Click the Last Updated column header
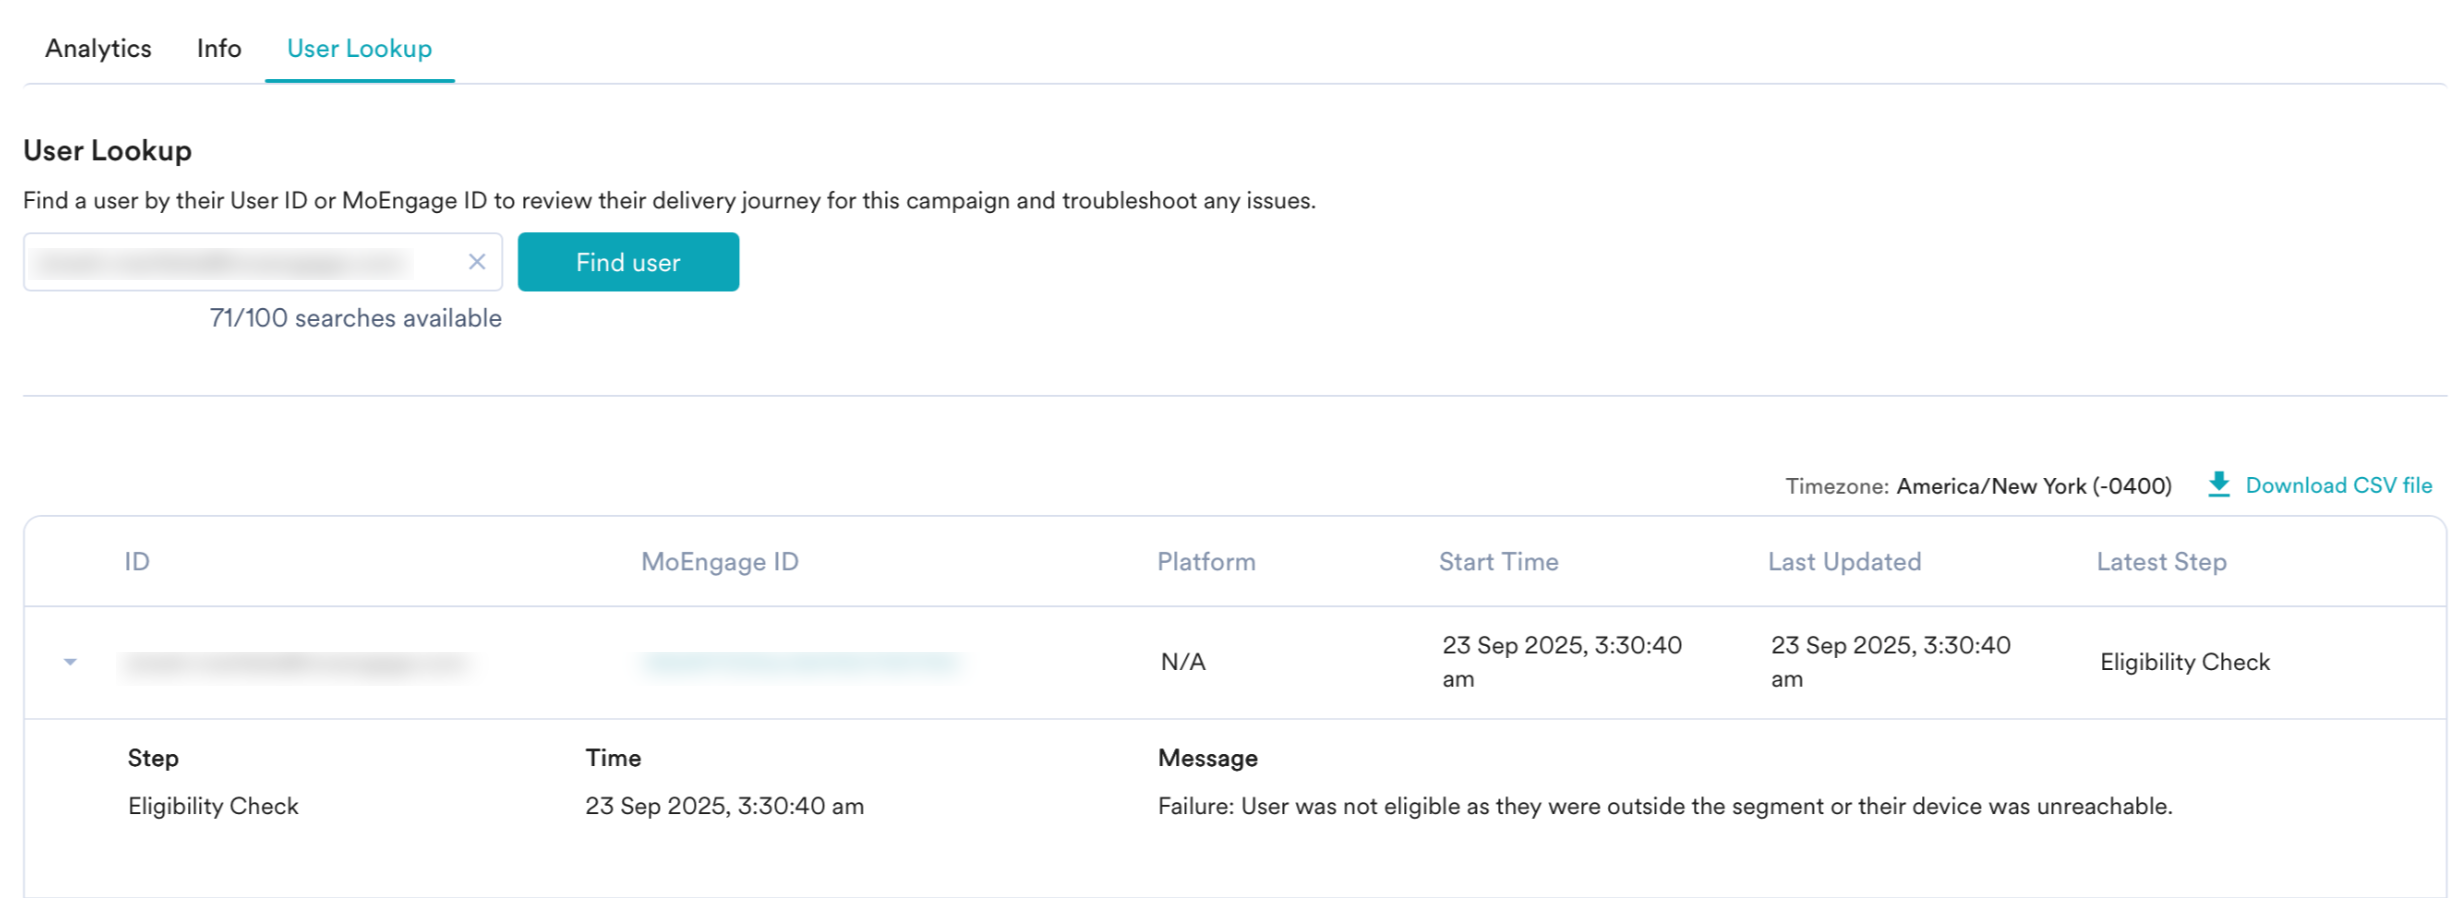Screen dimensions: 2464x898 1844,562
